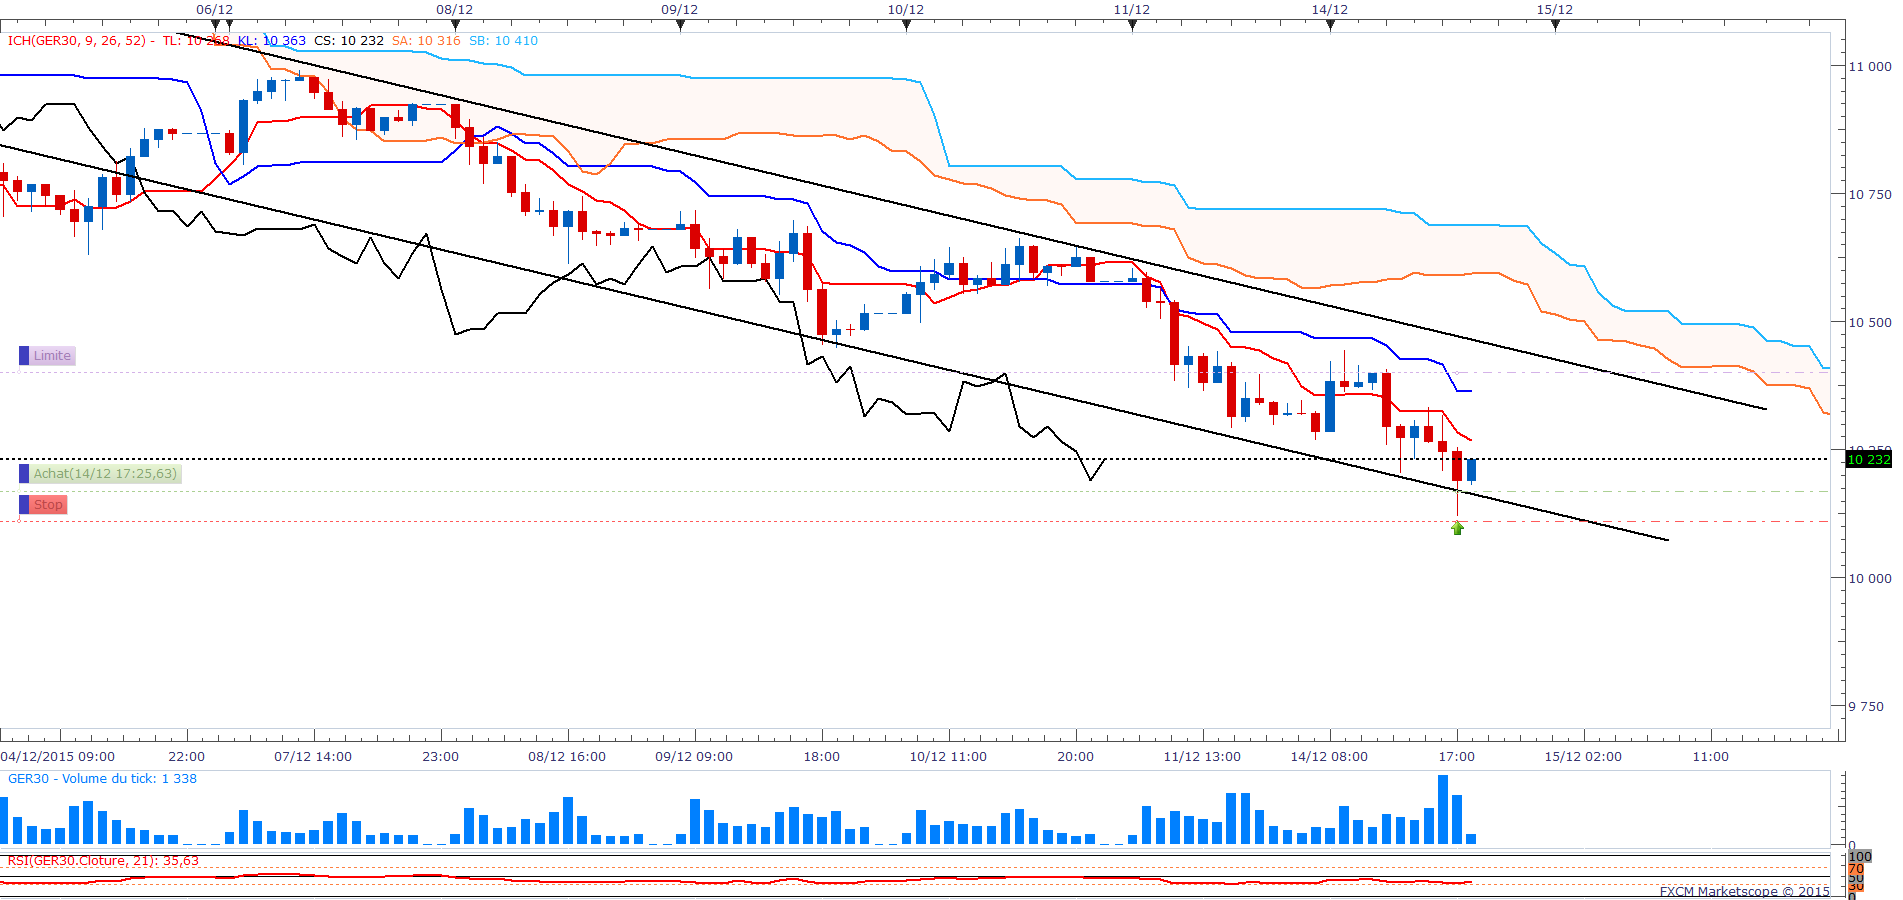This screenshot has height=900, width=1903.
Task: Click the 10 000 price axis label
Action: pos(1870,579)
